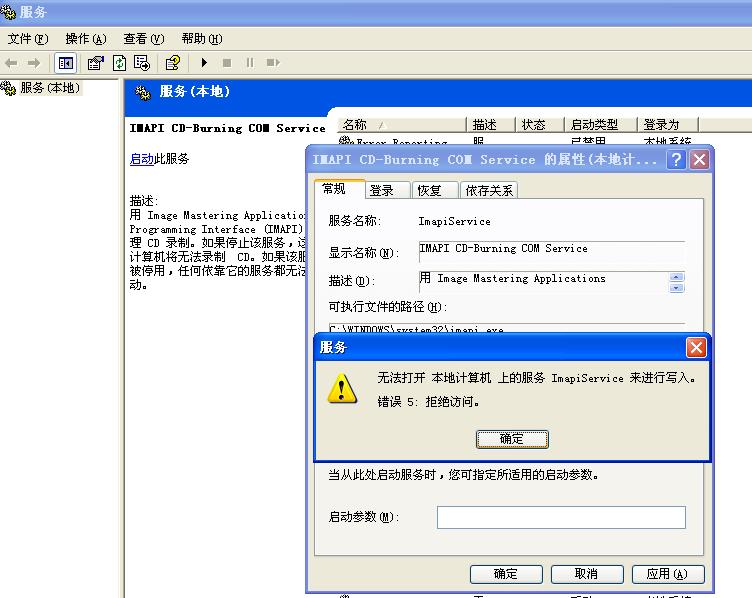
Task: Click the Stop Service toolbar button
Action: 227,63
